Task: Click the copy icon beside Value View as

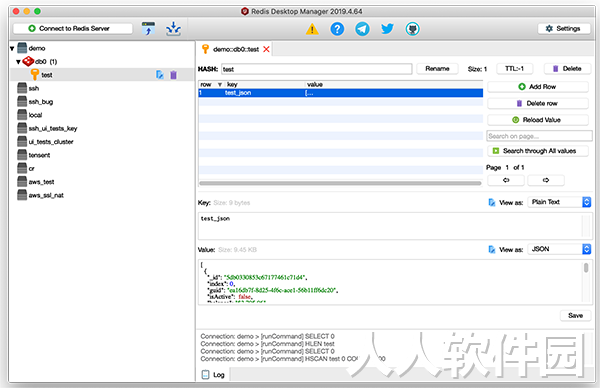Action: (492, 249)
